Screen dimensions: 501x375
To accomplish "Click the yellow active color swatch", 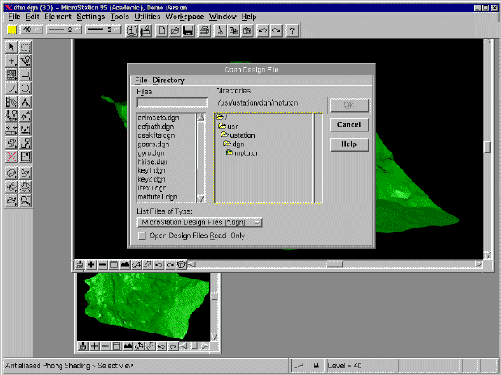I will [x=12, y=30].
